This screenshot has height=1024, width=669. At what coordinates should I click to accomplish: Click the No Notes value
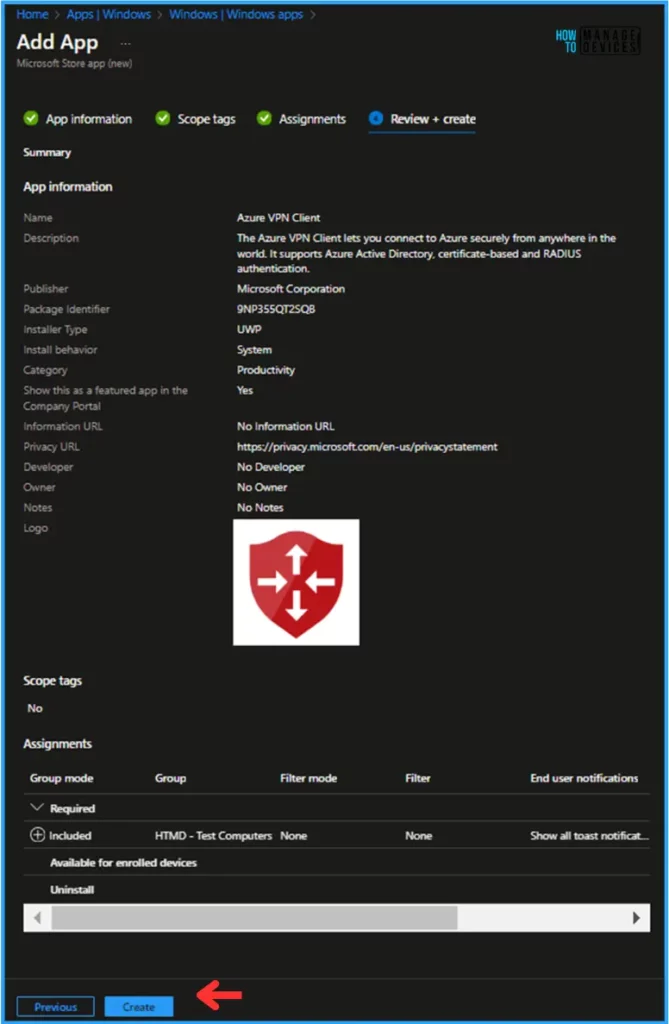pos(260,507)
